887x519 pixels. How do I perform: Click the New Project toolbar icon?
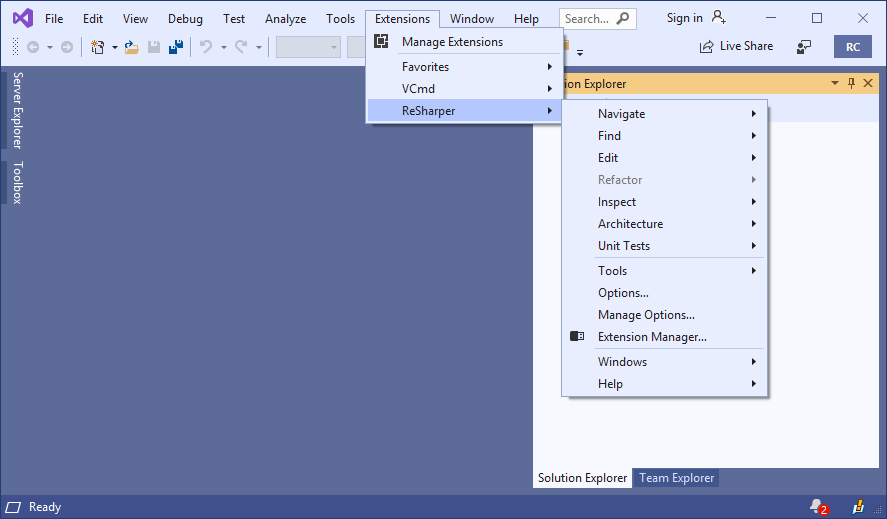[x=98, y=47]
